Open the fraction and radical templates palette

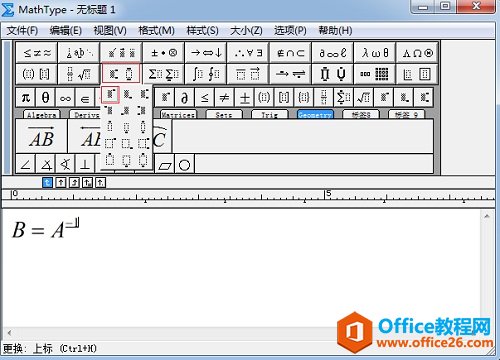[79, 74]
